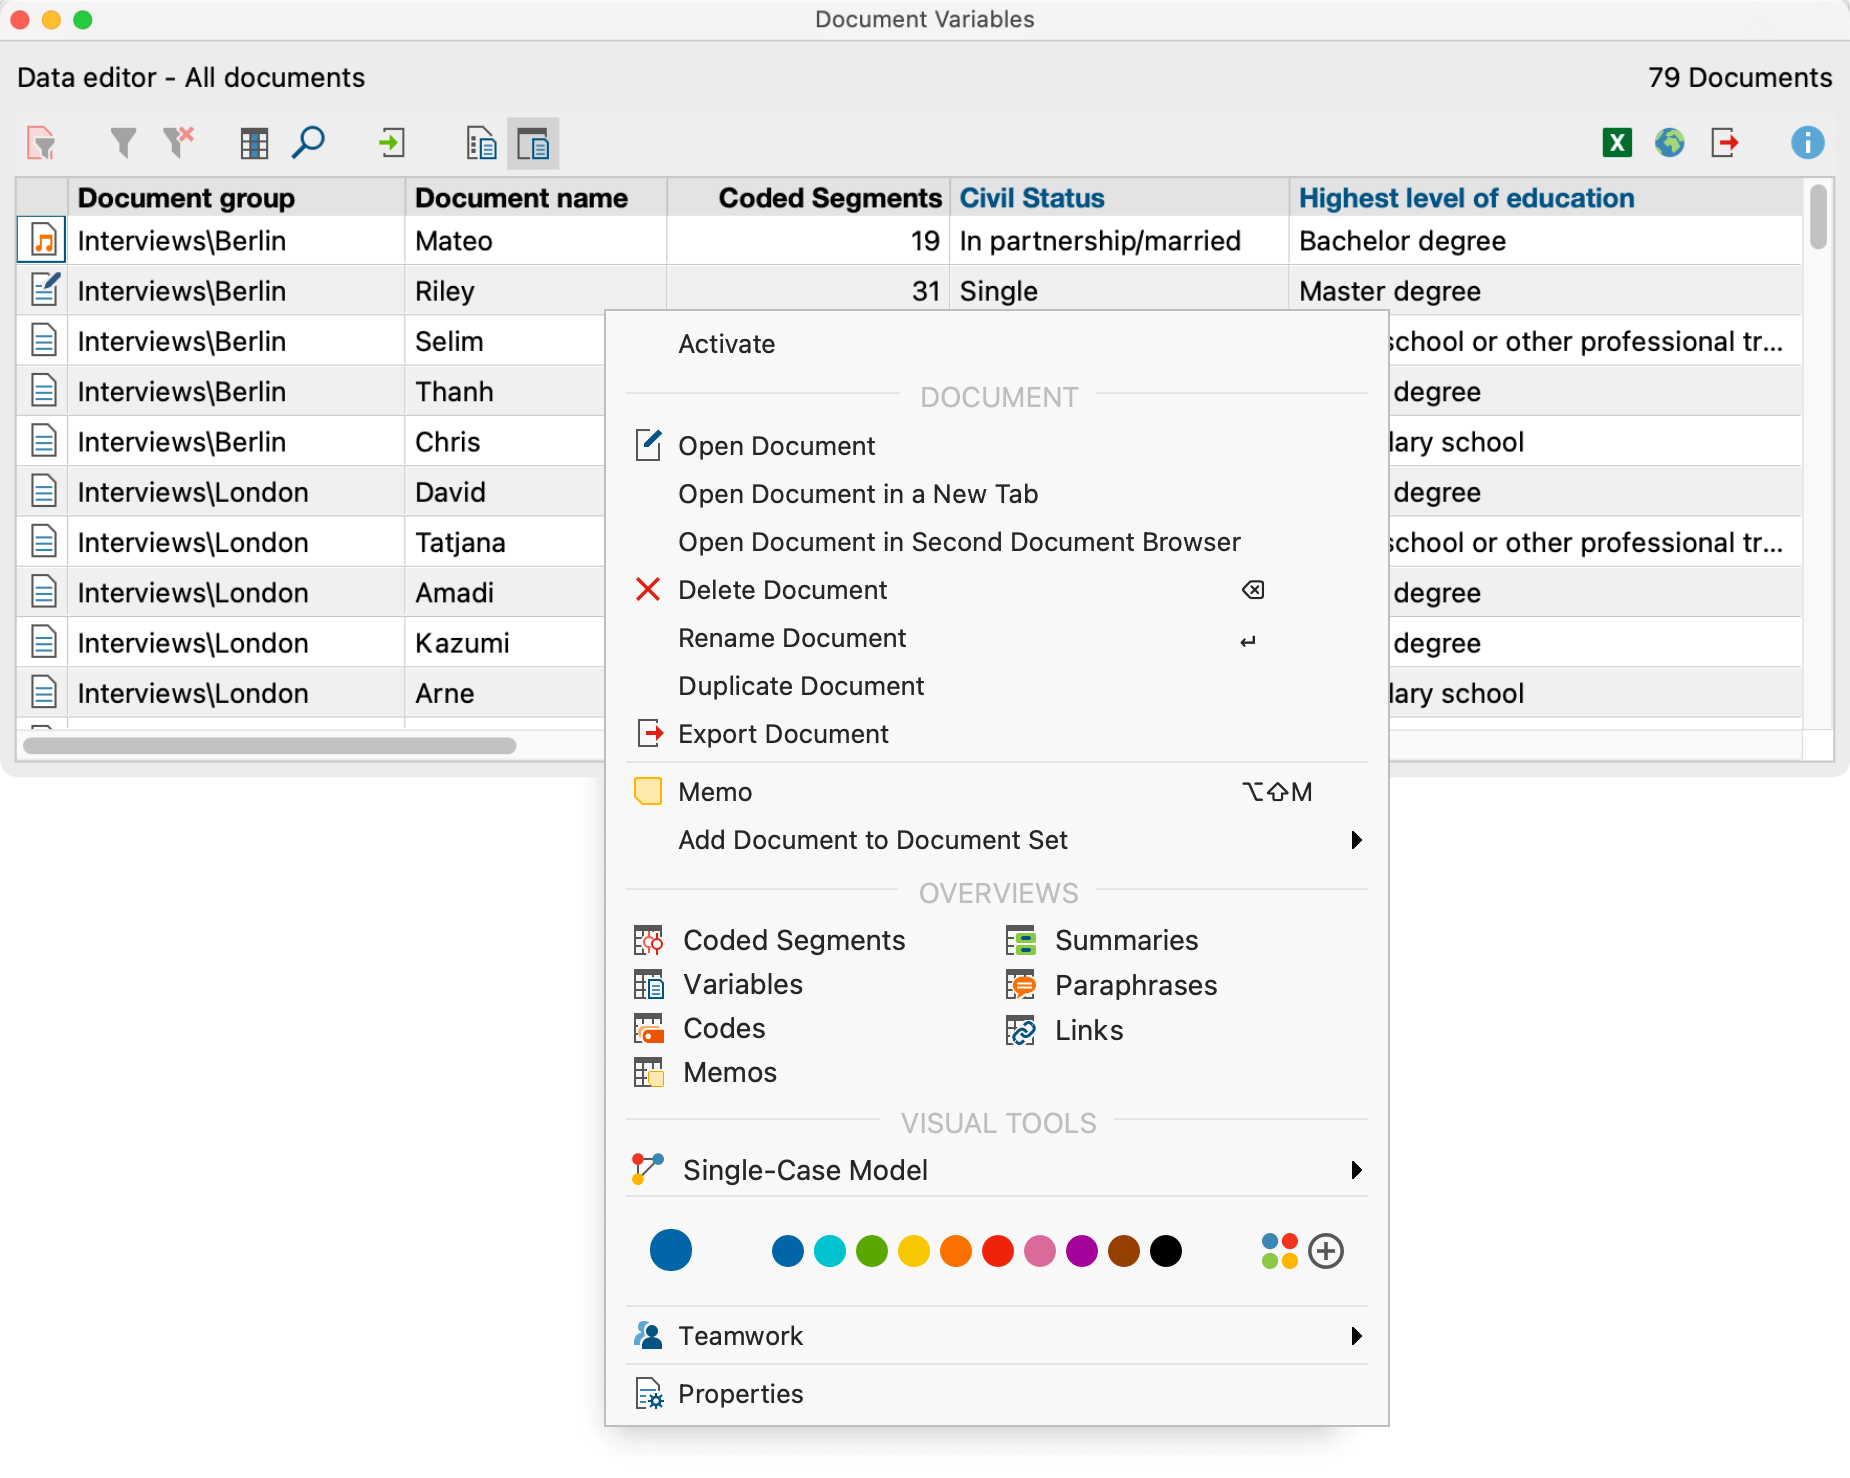Open the select variables icon

click(x=254, y=142)
